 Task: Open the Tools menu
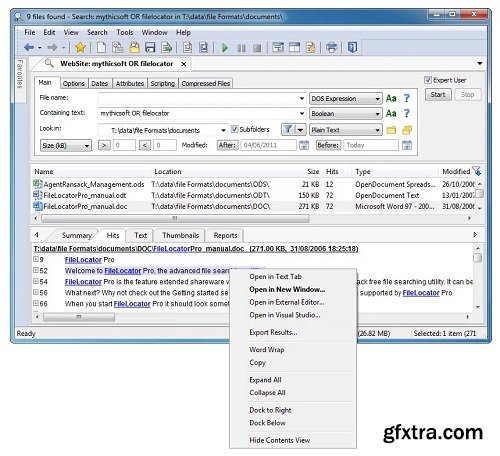[x=125, y=32]
